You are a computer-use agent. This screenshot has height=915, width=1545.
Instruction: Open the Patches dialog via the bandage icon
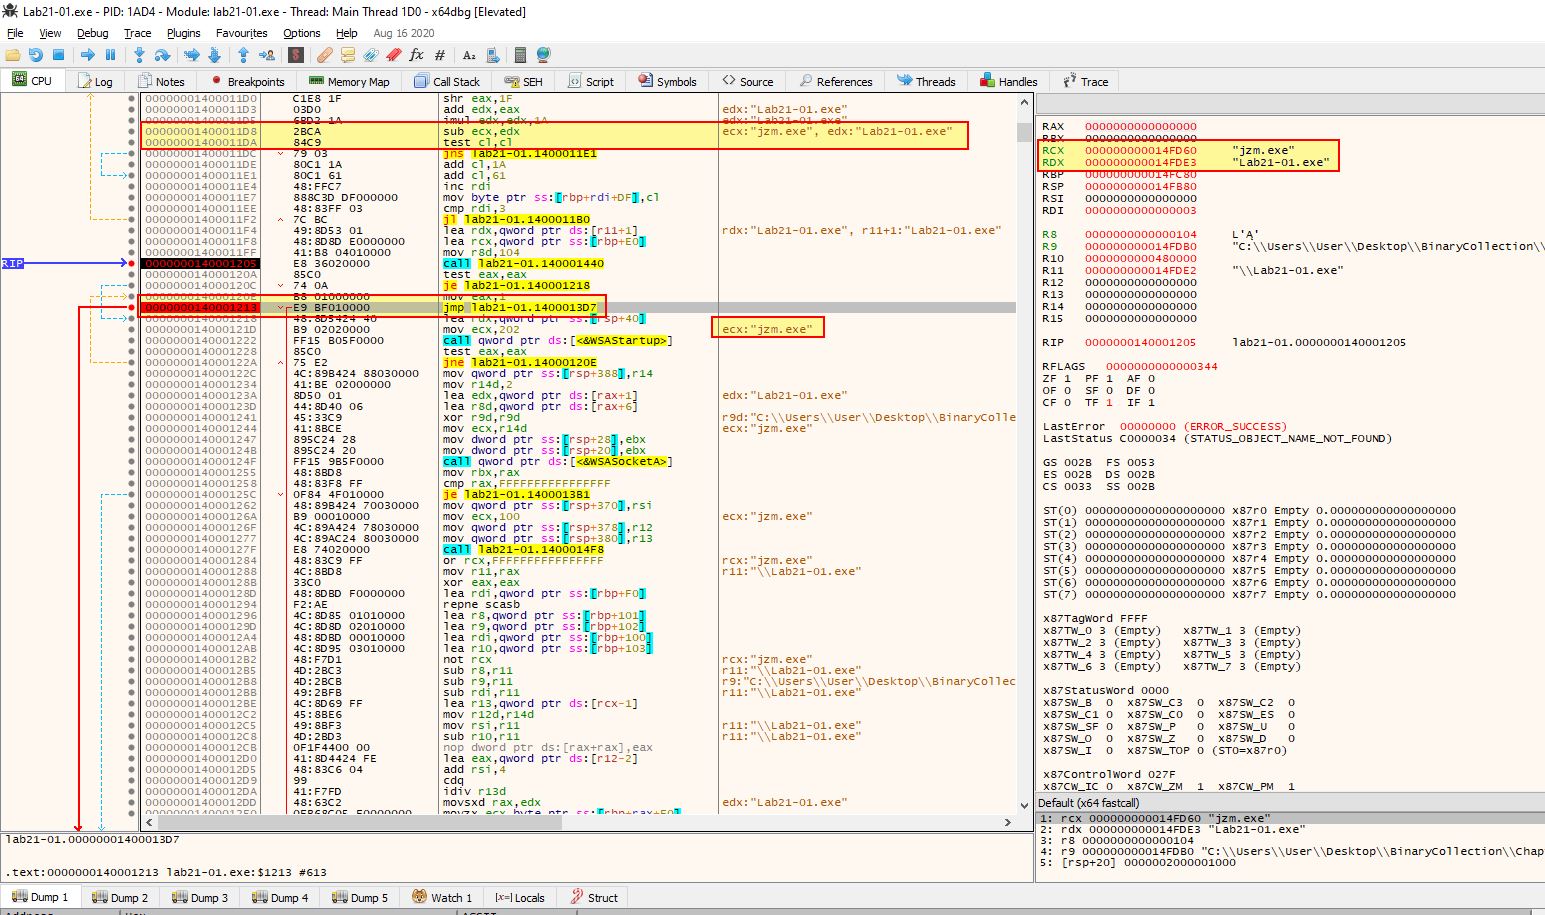coord(325,55)
